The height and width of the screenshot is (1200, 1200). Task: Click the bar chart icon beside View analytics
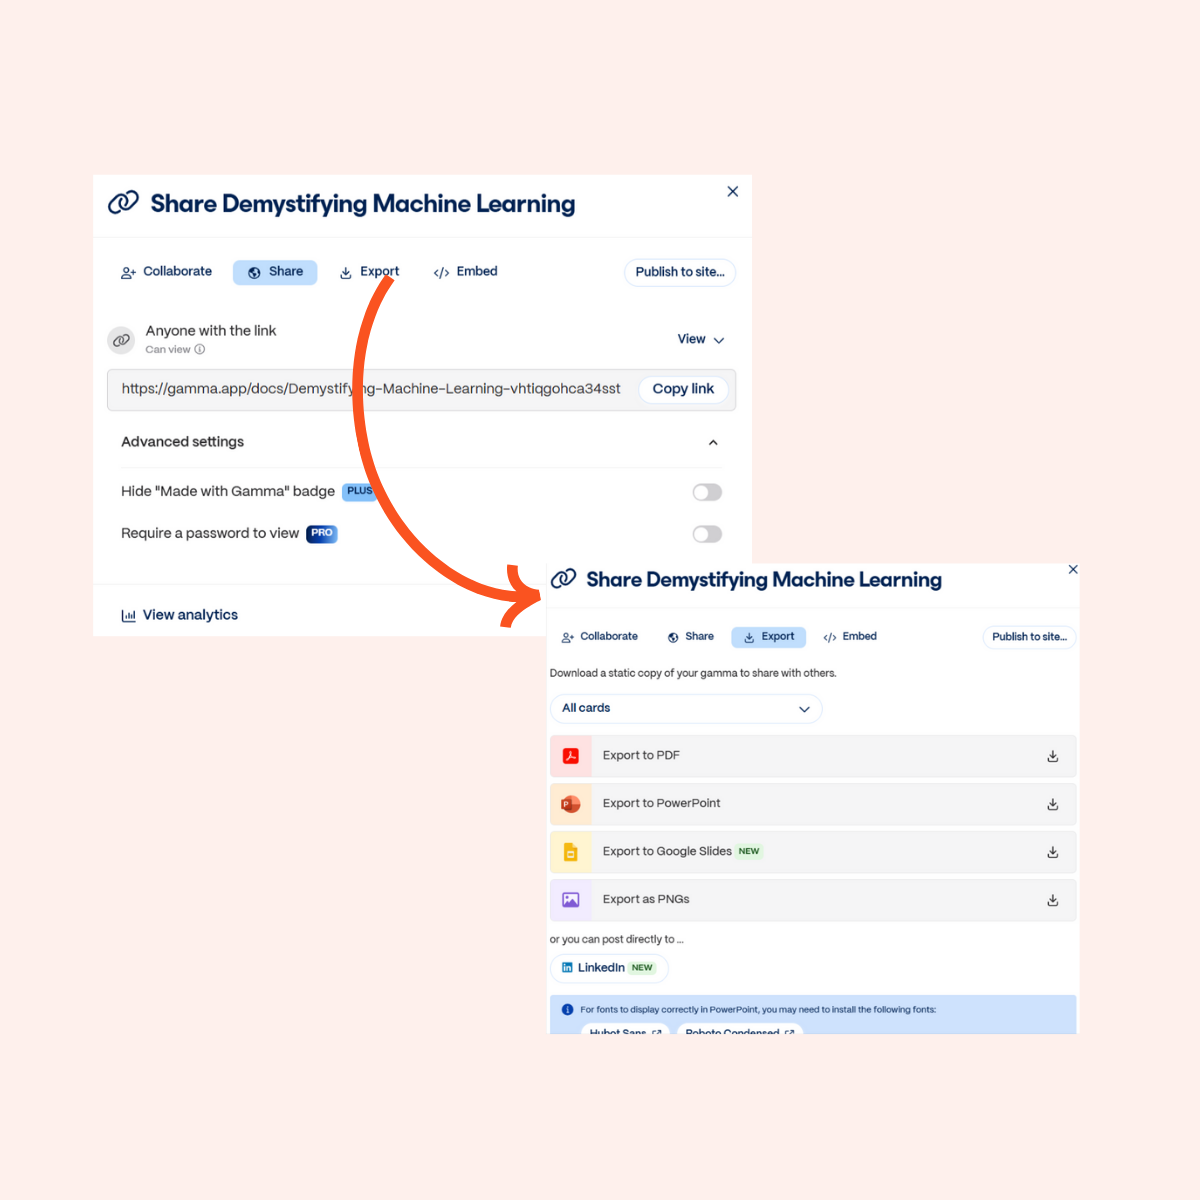128,616
